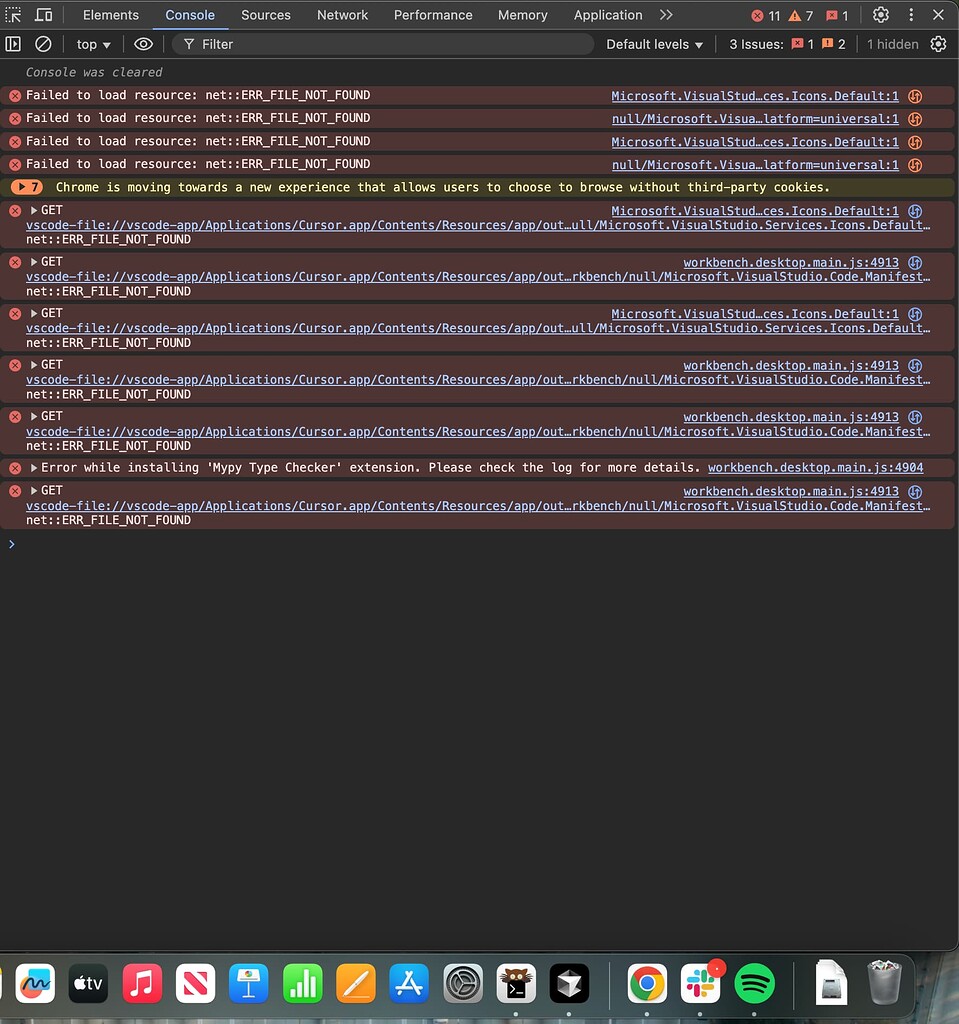This screenshot has width=959, height=1024.
Task: Open DevTools settings gear in top bar
Action: (x=880, y=15)
